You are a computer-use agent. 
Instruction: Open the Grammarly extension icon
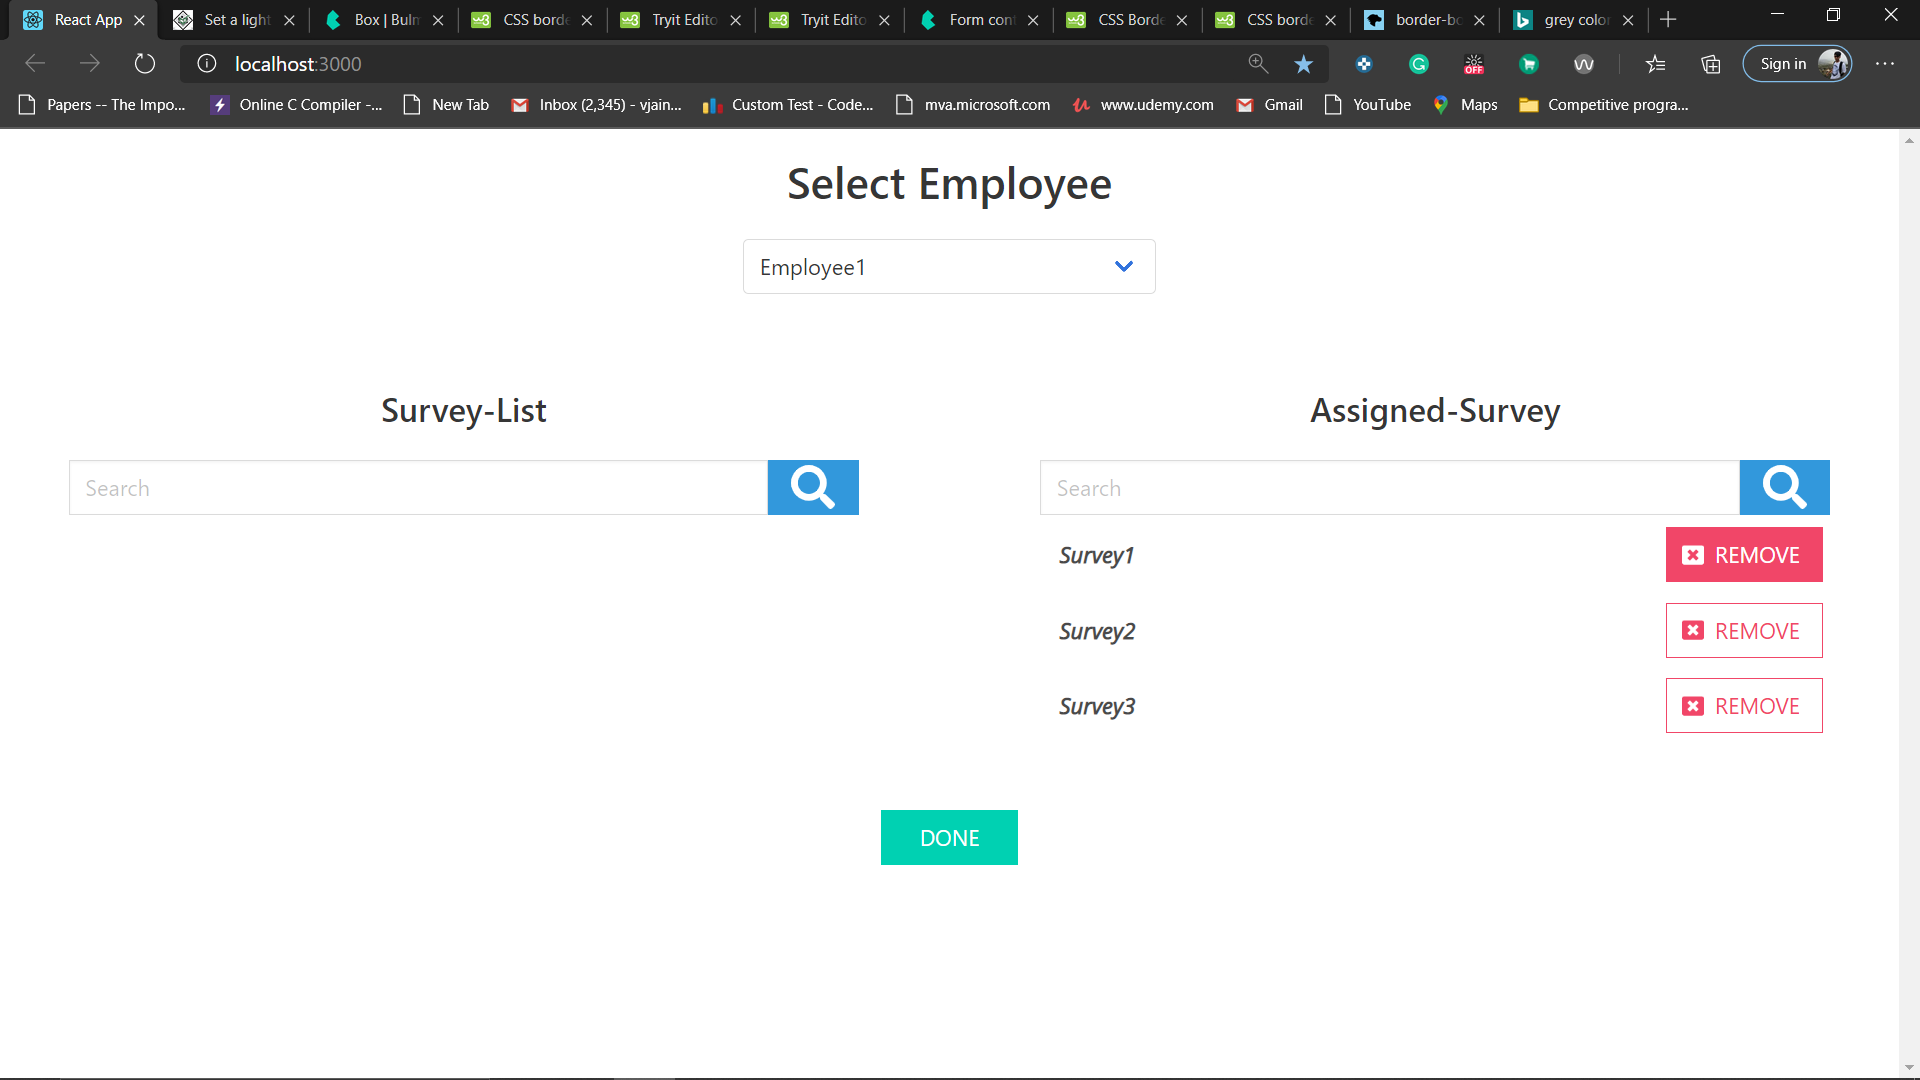[1418, 64]
